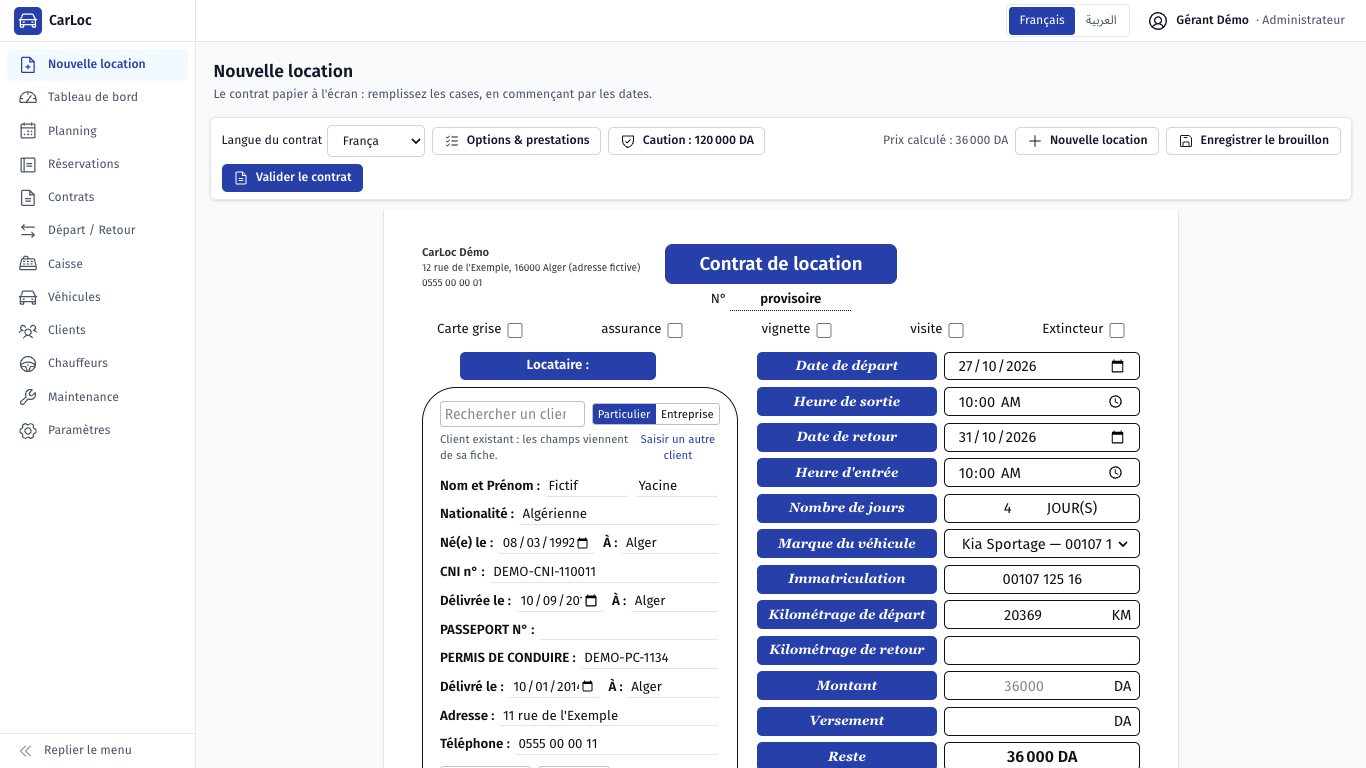1366x768 pixels.
Task: Click Valider le contrat button
Action: pos(292,178)
